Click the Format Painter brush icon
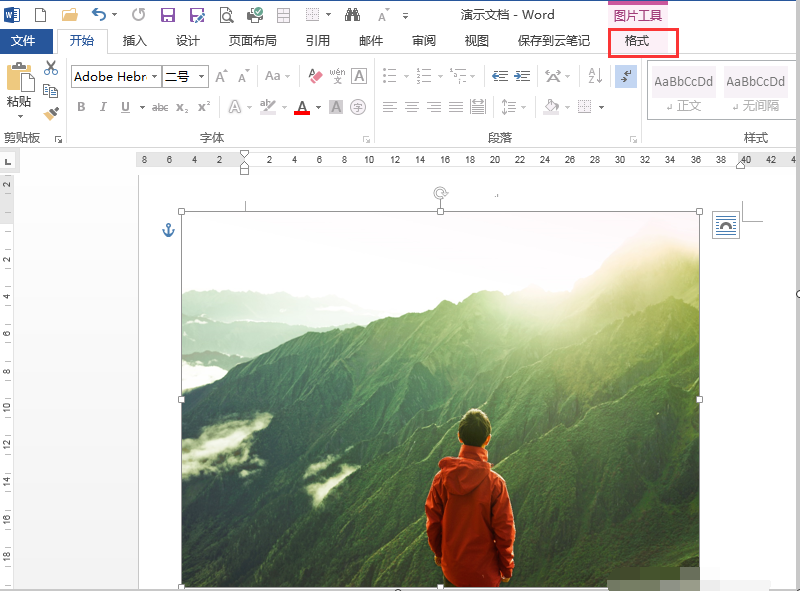Screen dimensions: 800x591 pos(51,114)
